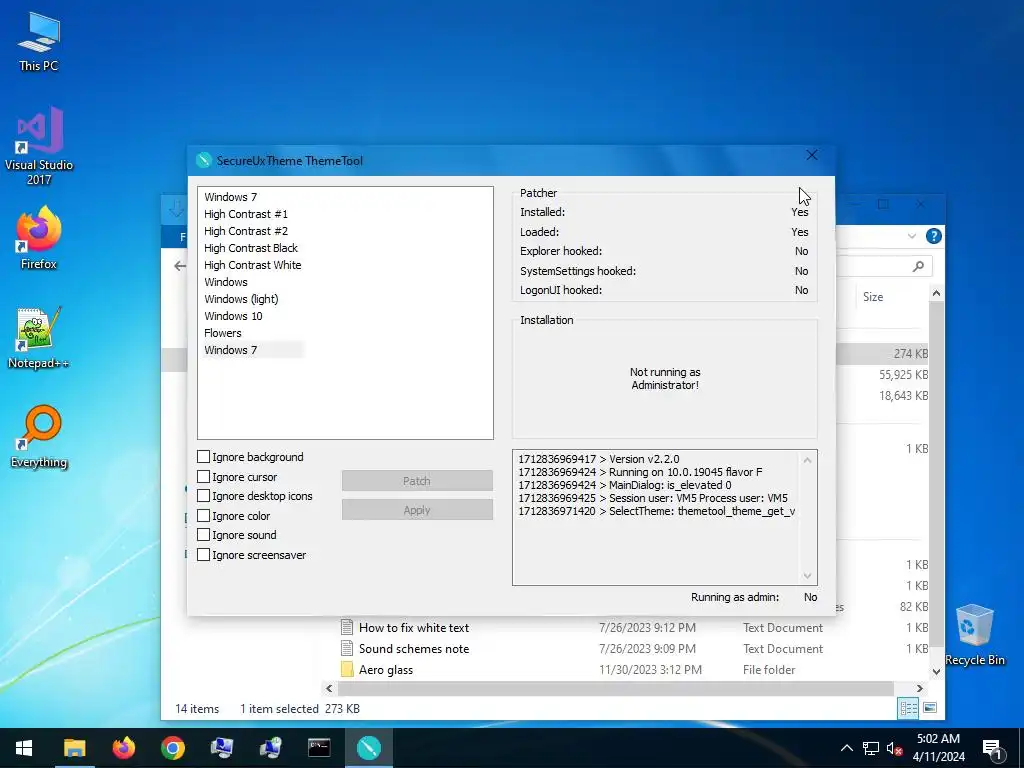Open network status tray icon
This screenshot has height=768, width=1024.
(871, 748)
